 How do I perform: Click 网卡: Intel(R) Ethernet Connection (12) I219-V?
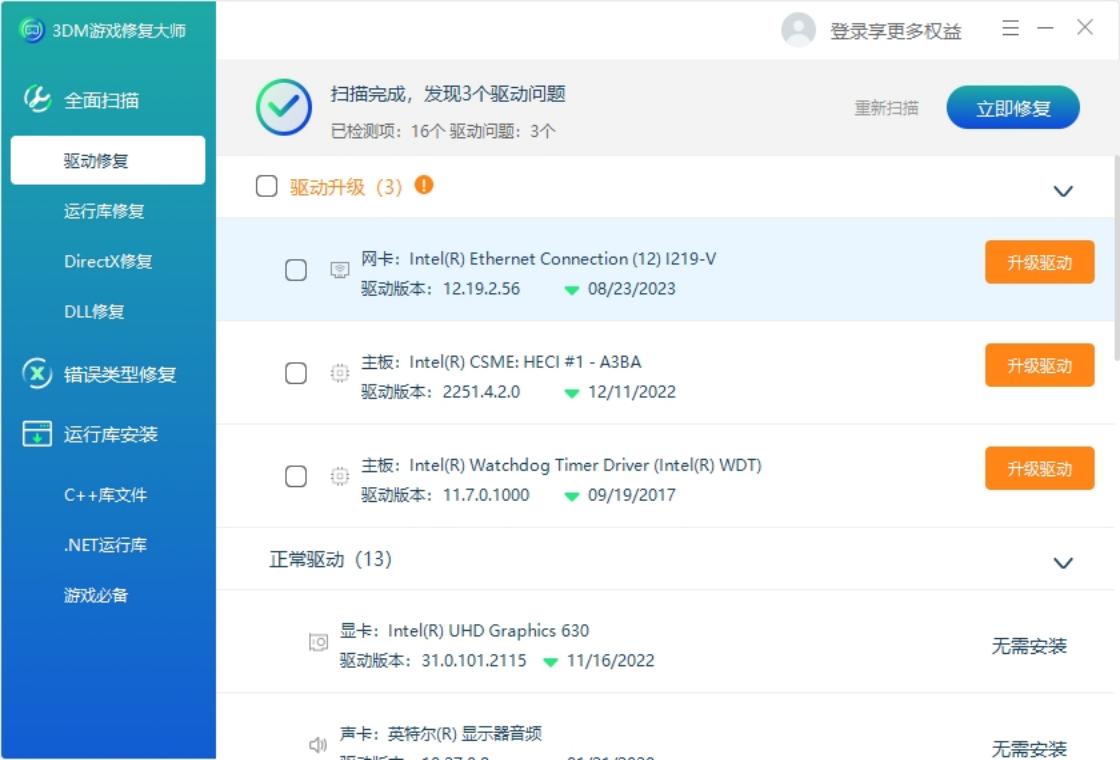(539, 259)
